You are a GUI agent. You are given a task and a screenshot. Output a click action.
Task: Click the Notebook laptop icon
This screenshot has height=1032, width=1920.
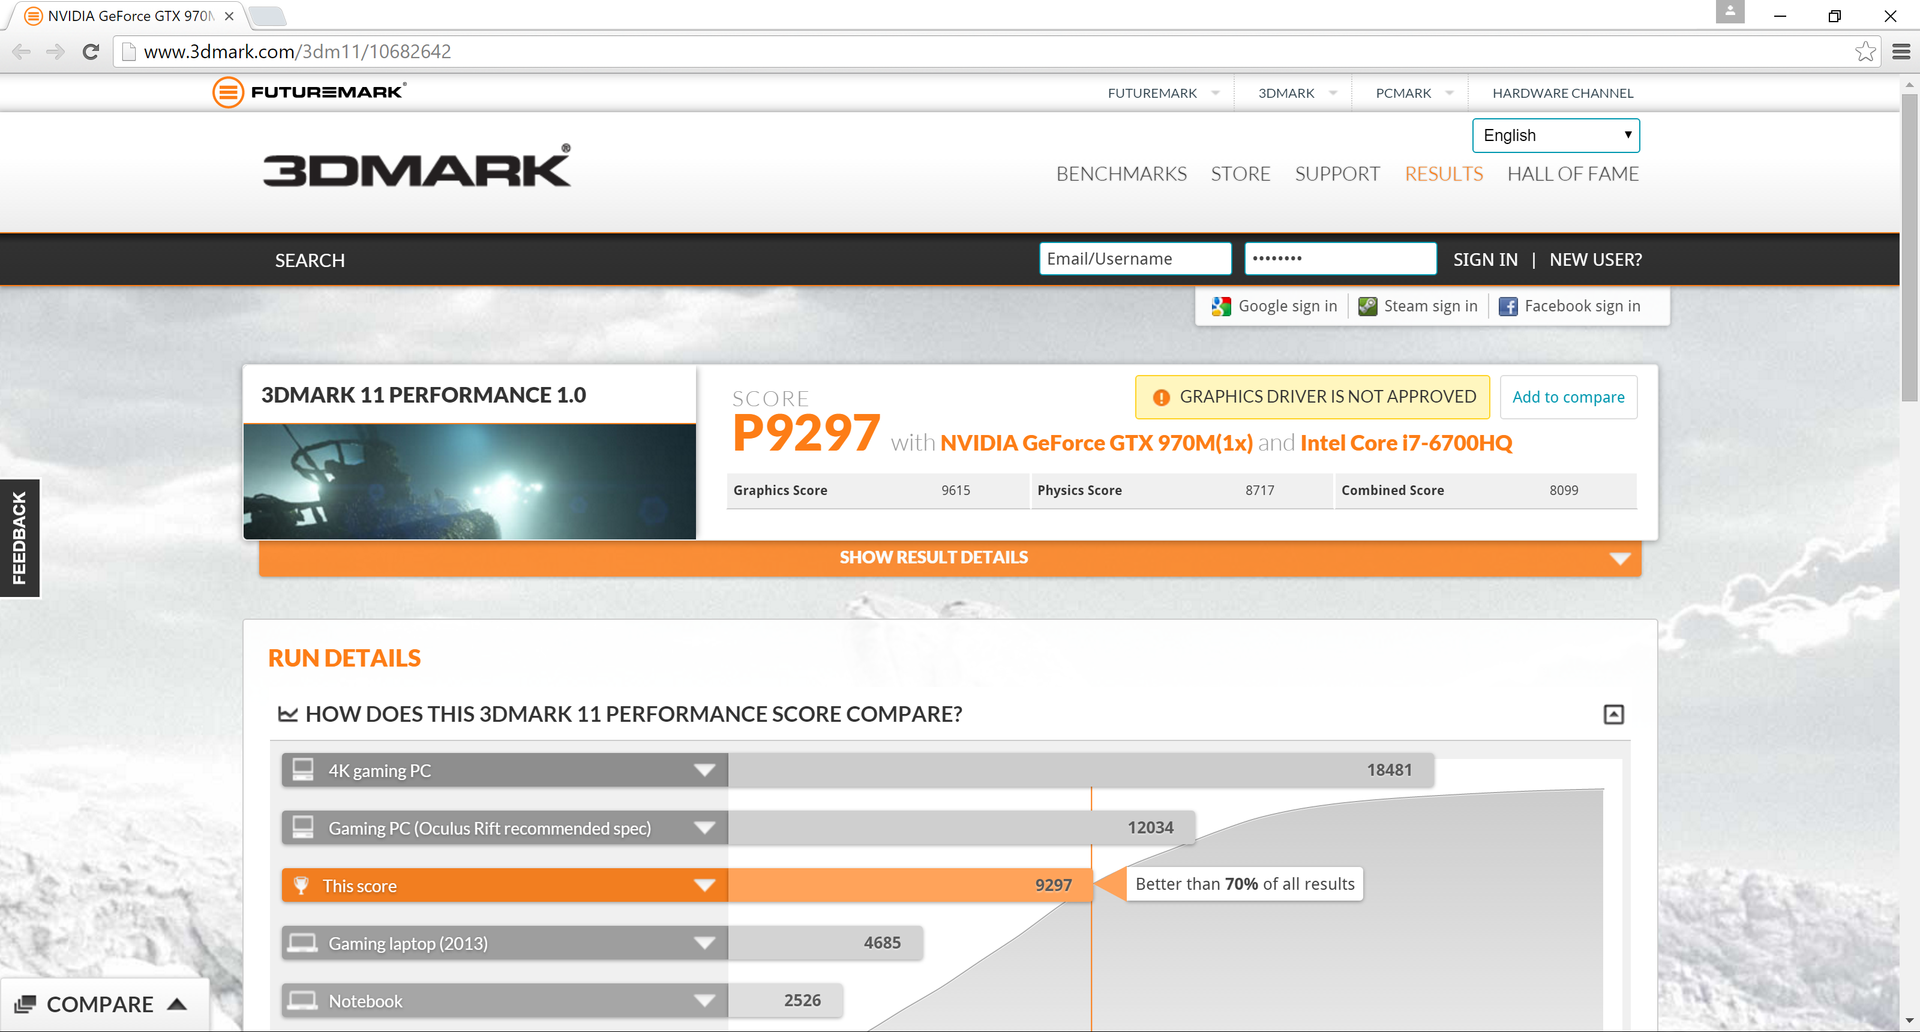tap(302, 1000)
